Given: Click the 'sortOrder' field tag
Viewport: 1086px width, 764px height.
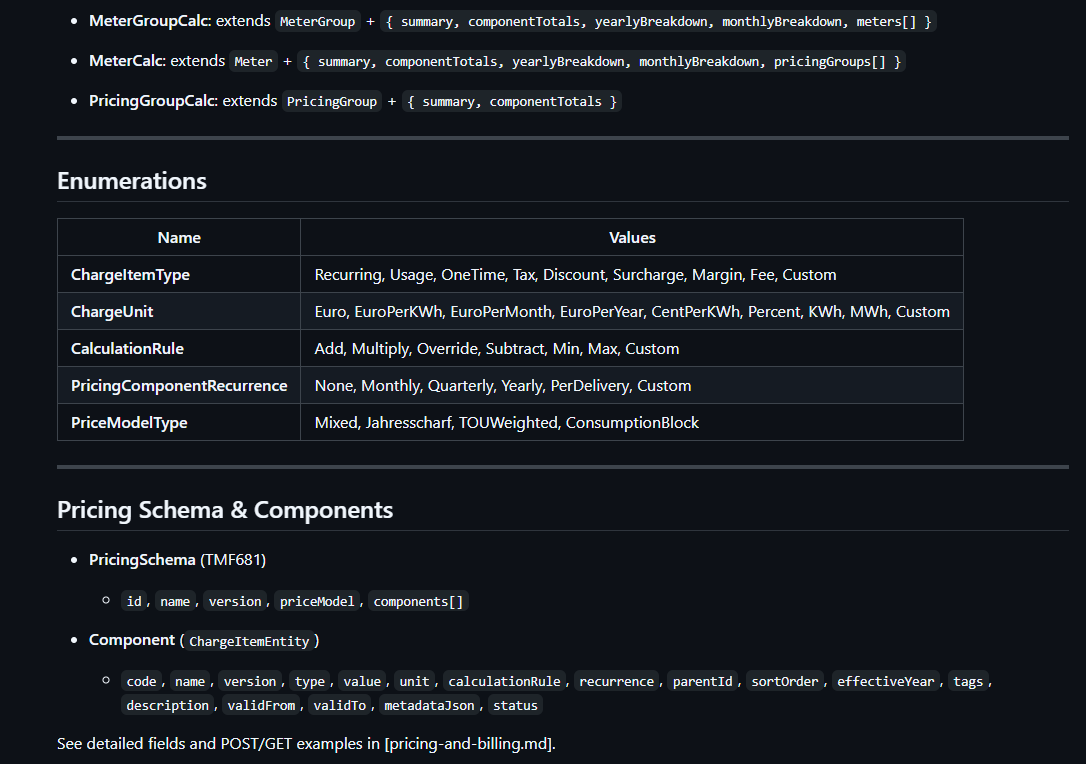Looking at the screenshot, I should (x=785, y=682).
